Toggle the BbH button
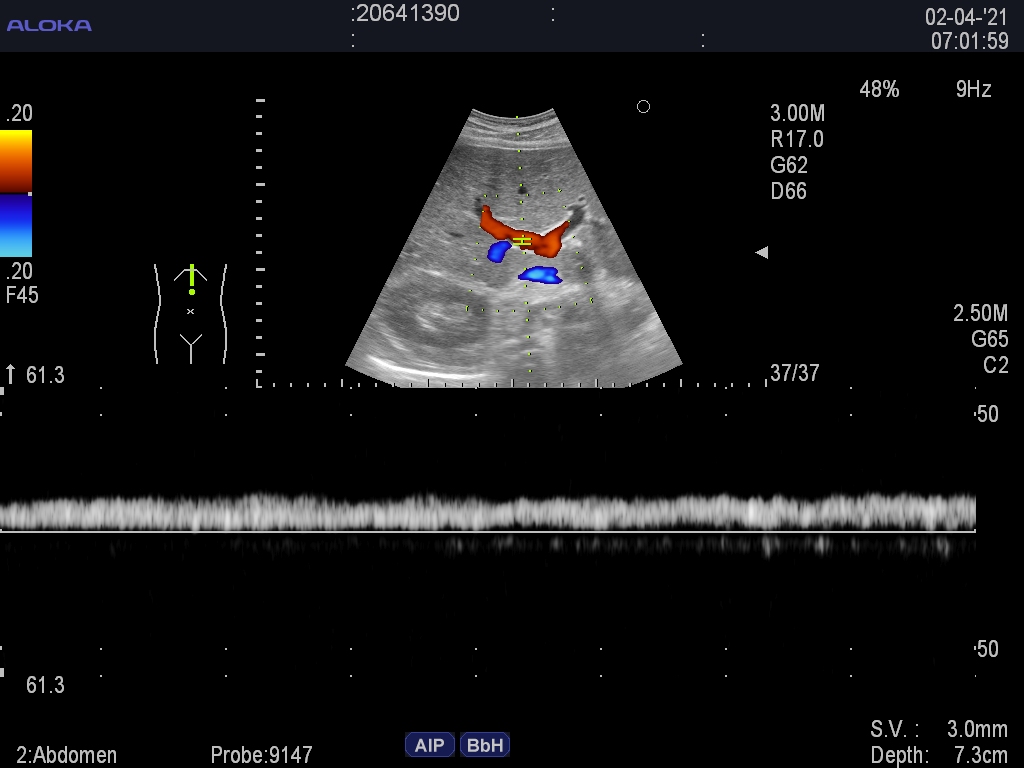Image resolution: width=1024 pixels, height=768 pixels. click(x=485, y=745)
